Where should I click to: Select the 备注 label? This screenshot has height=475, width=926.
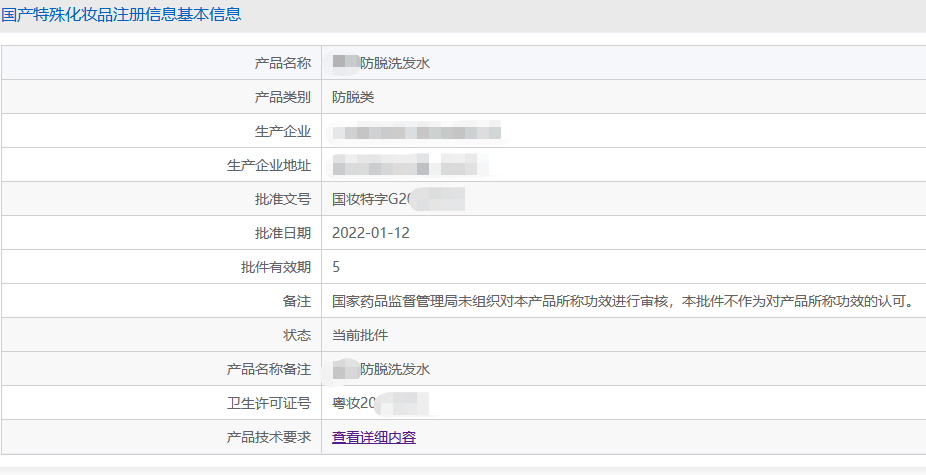click(296, 301)
